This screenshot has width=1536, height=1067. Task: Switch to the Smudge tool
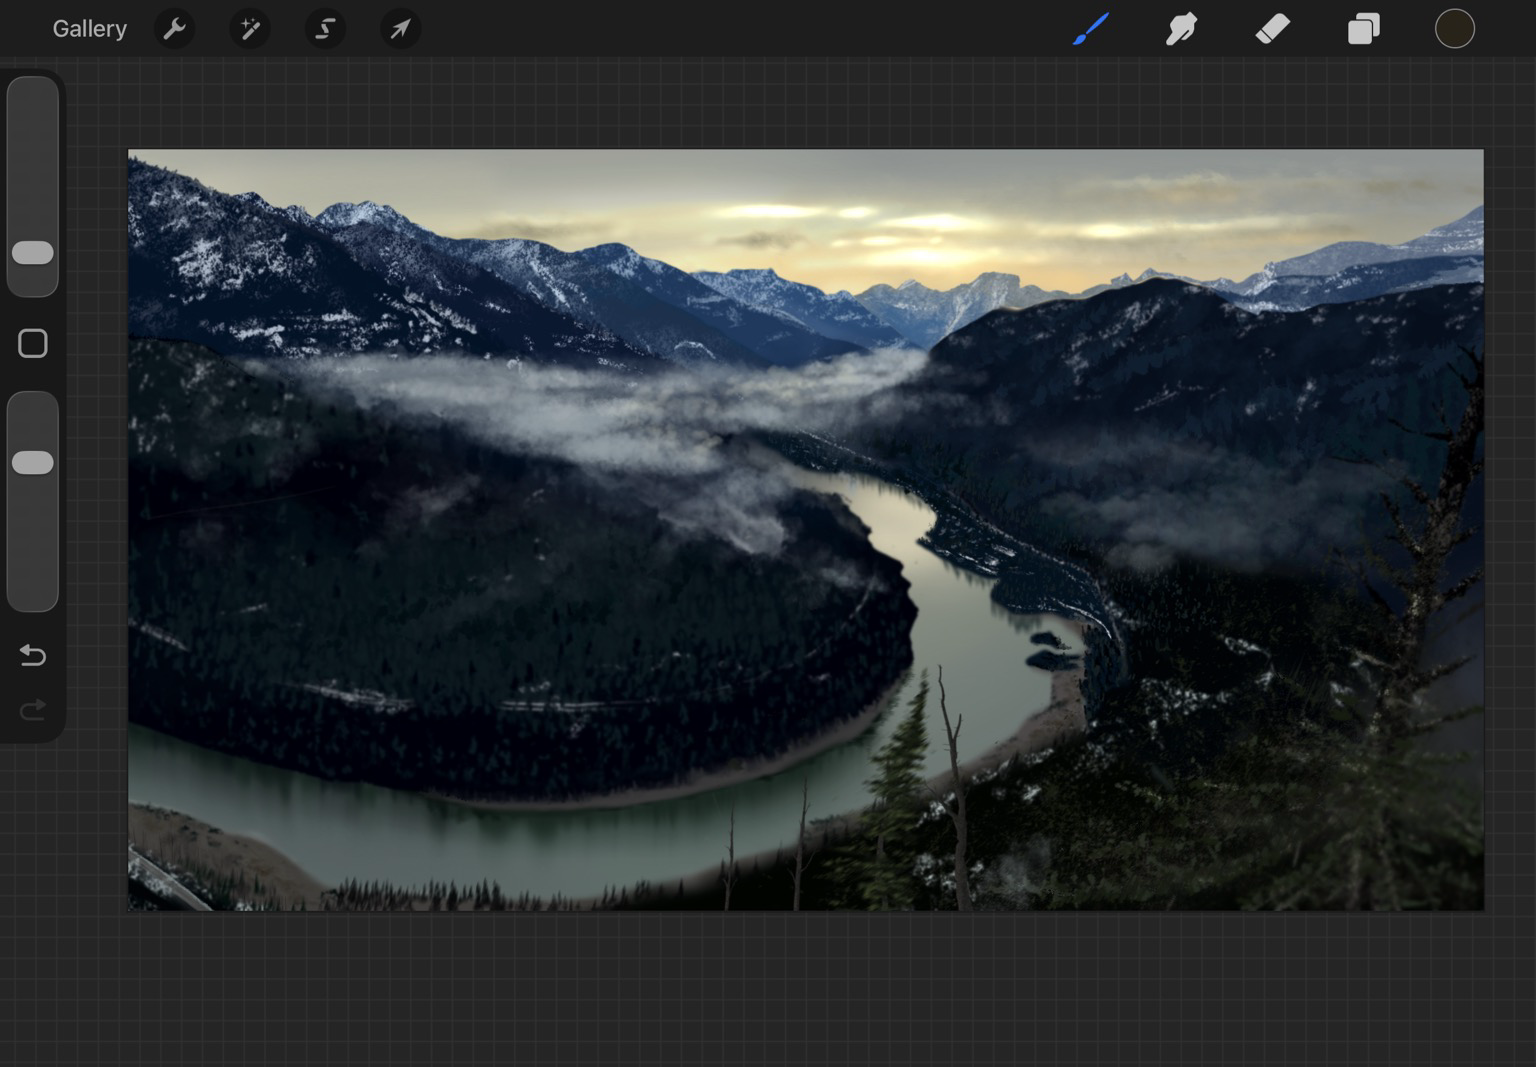[x=1181, y=29]
